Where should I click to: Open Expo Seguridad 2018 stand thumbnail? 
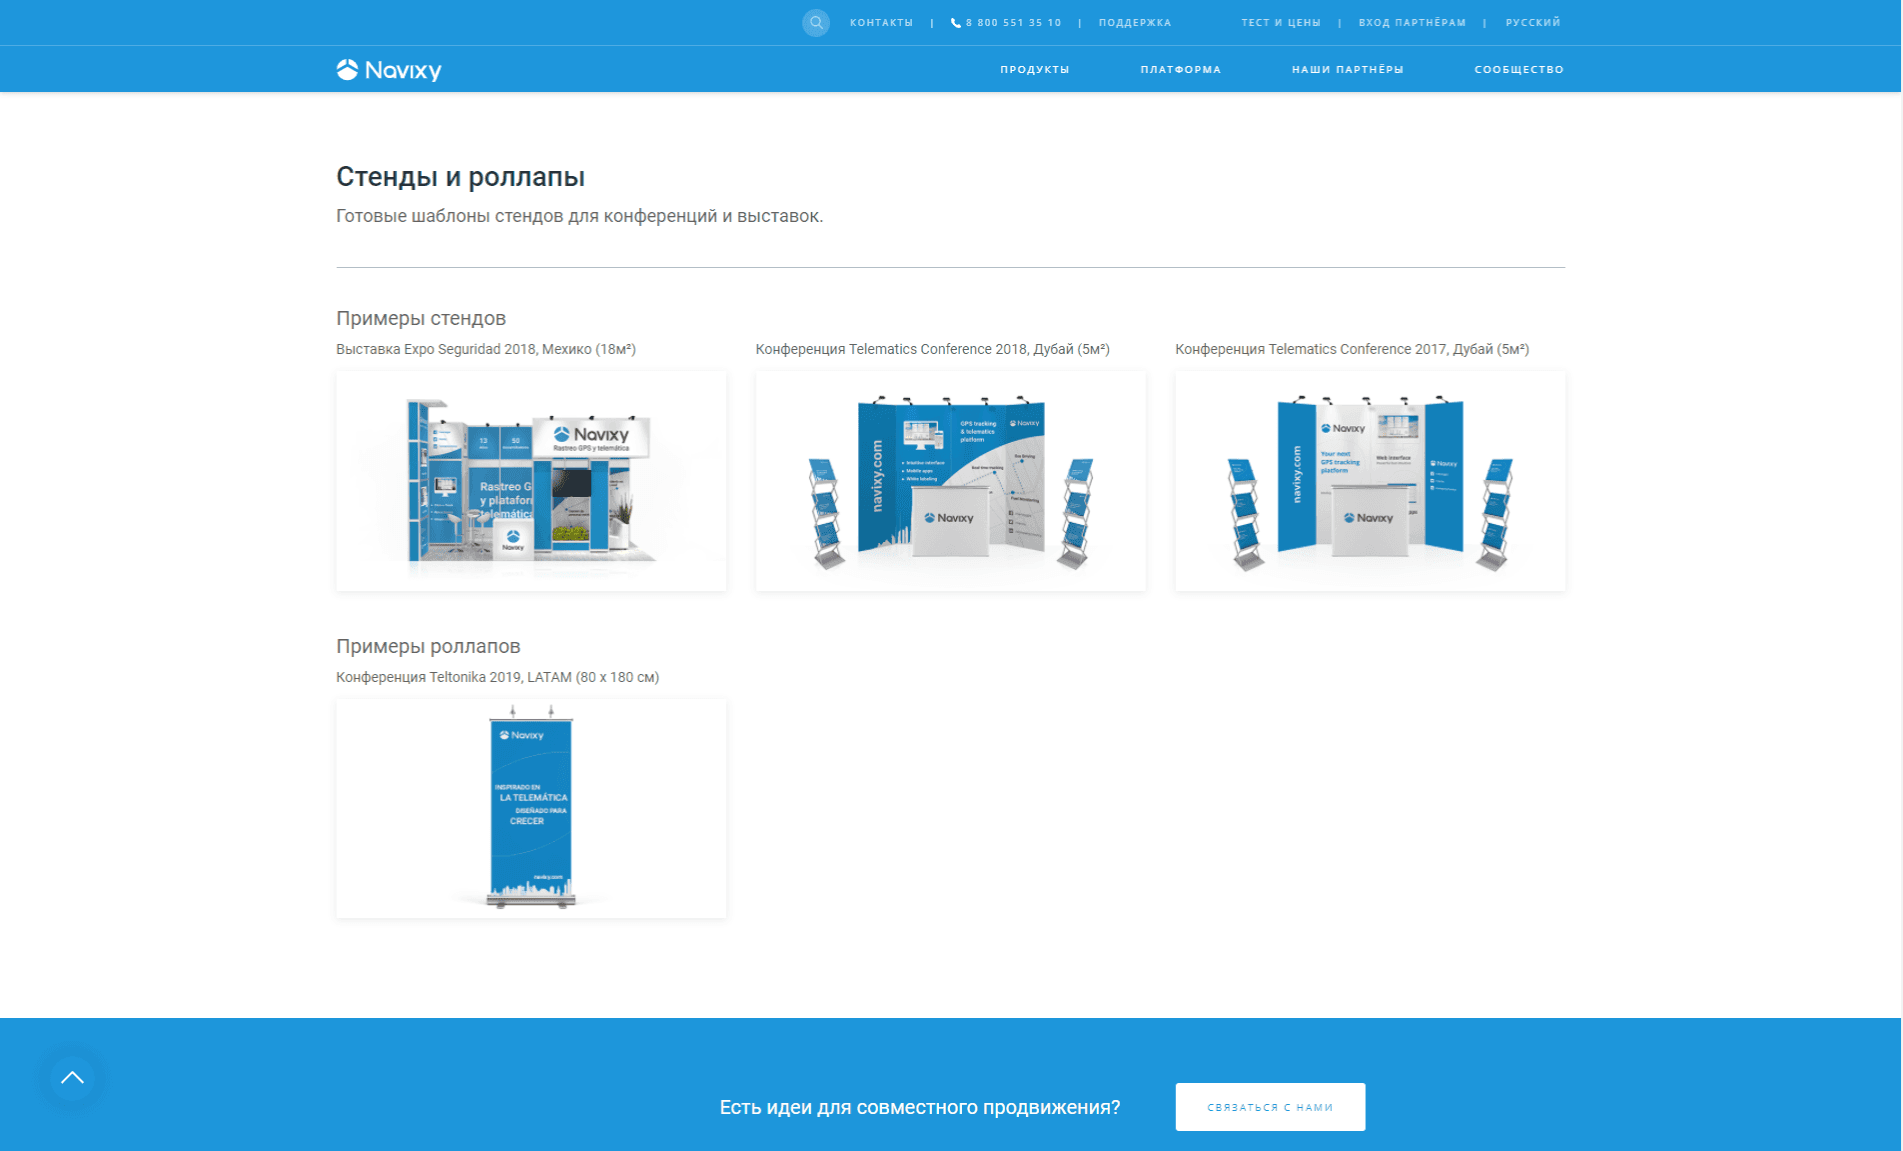click(531, 481)
